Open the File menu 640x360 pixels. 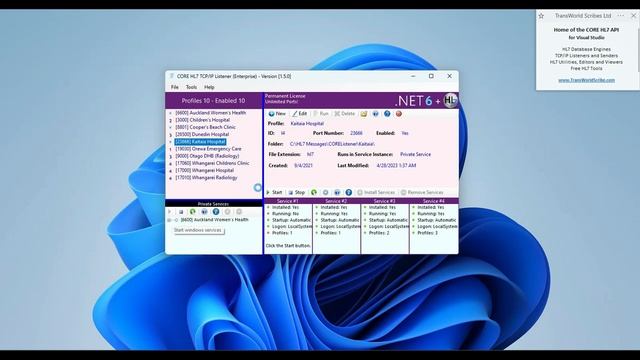point(175,87)
